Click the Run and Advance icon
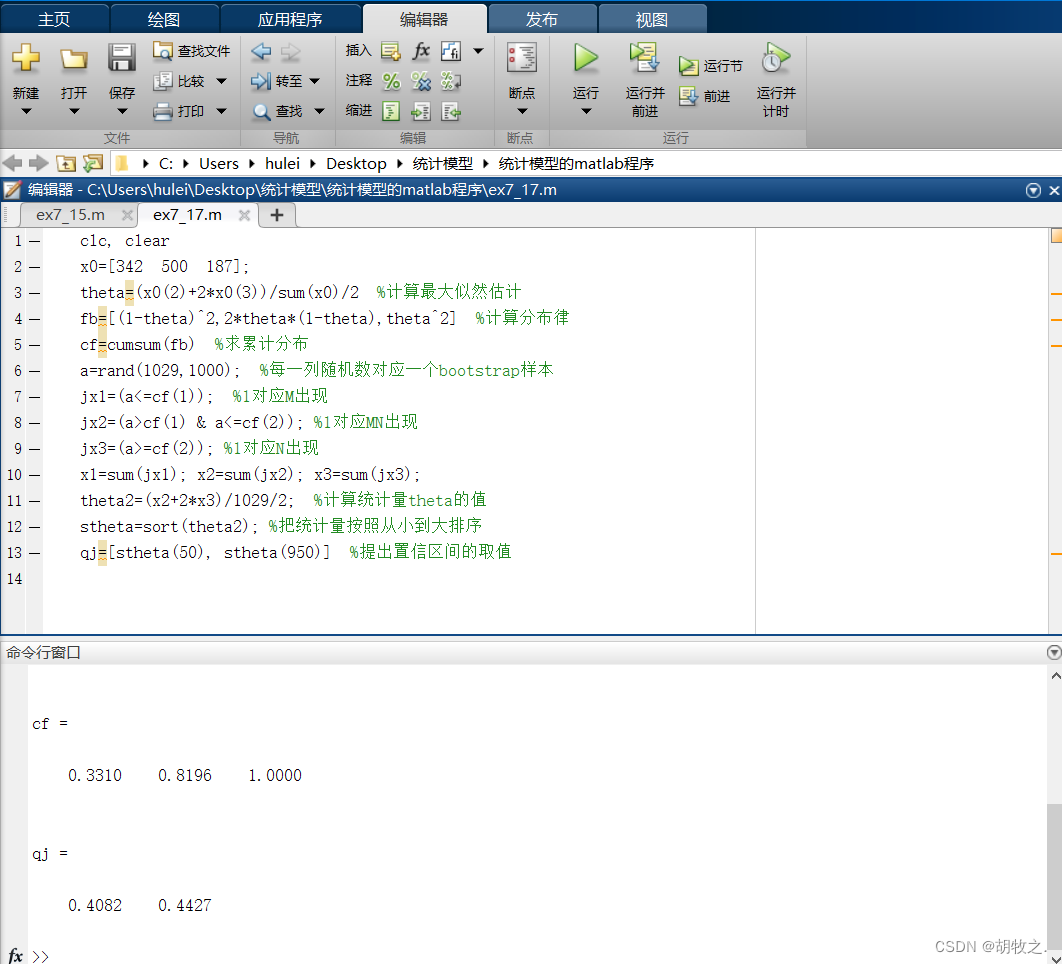 point(644,58)
